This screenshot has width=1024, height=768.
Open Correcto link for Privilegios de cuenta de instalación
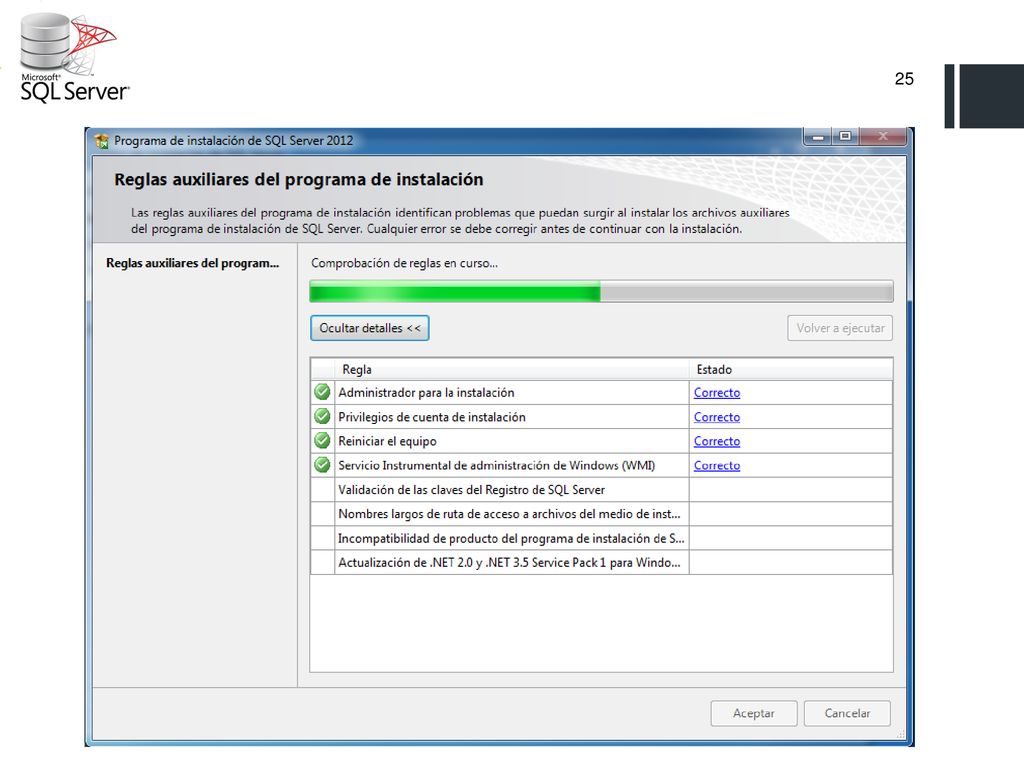tap(716, 417)
